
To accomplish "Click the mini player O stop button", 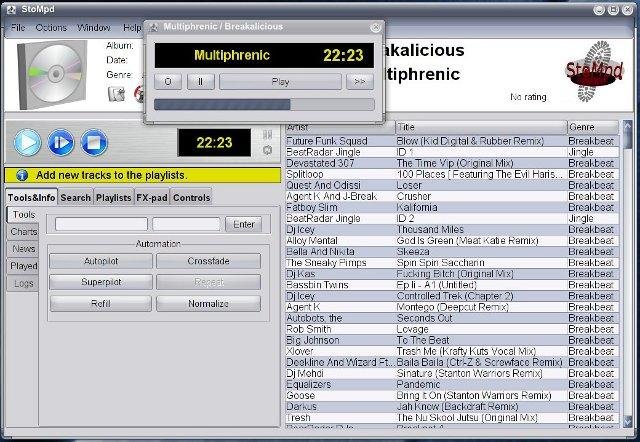I will click(168, 82).
